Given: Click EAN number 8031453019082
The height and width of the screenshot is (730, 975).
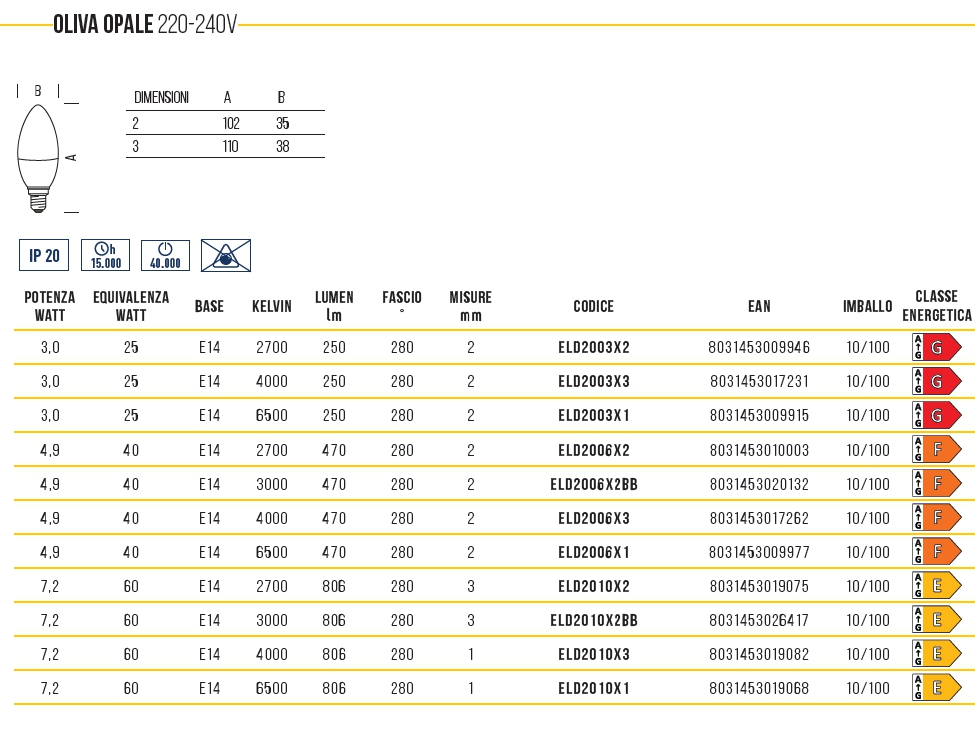Looking at the screenshot, I should click(759, 654).
